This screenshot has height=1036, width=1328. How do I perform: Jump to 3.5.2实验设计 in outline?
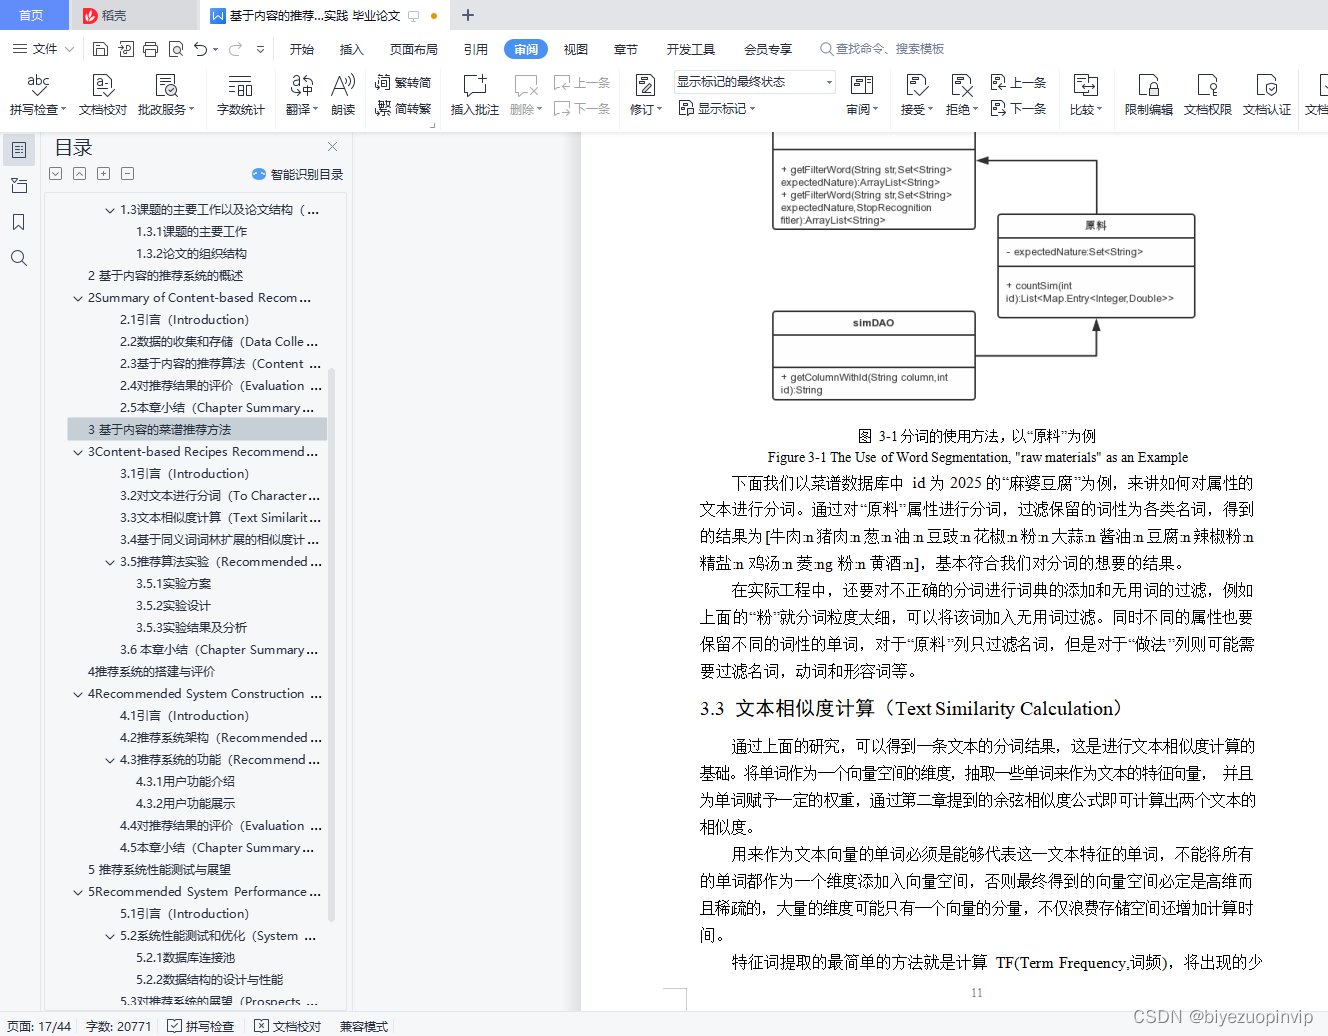pos(173,606)
